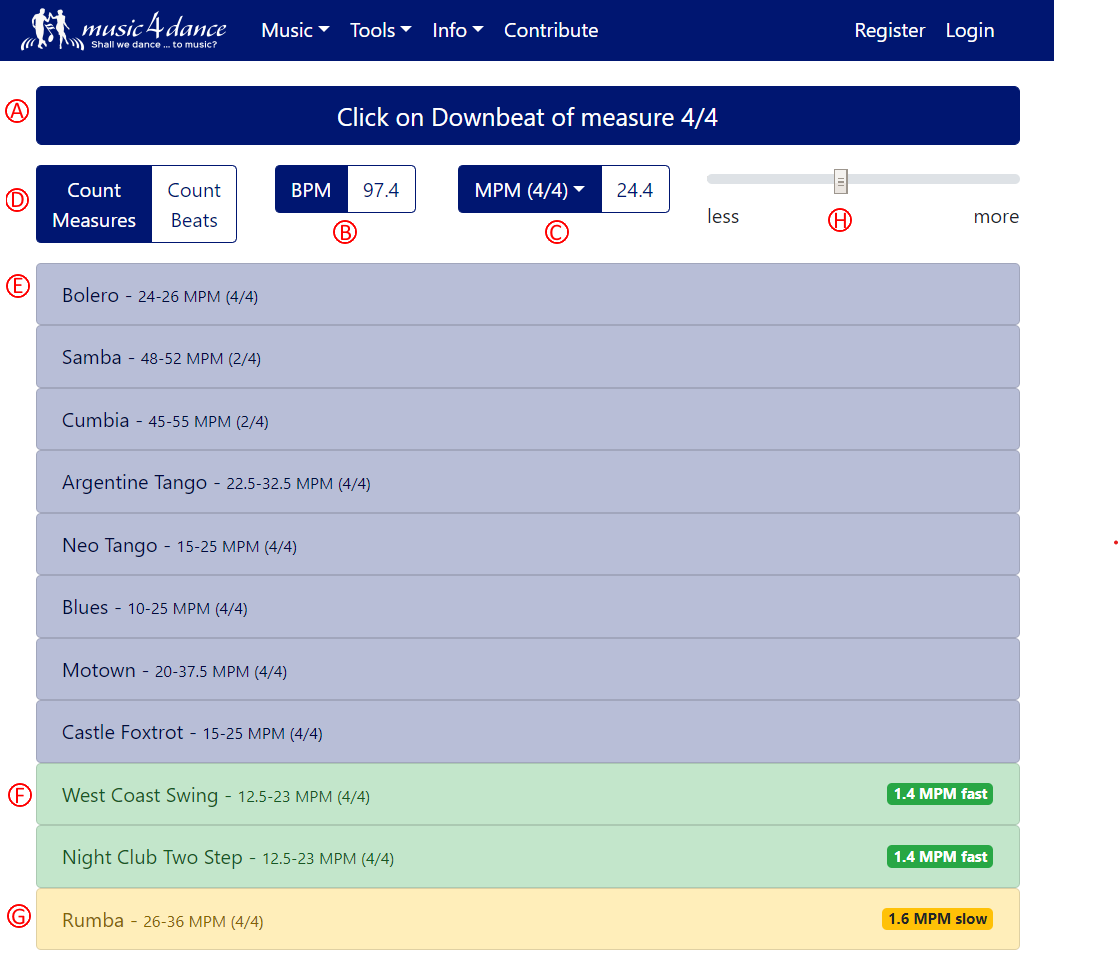Click the MPM value field 24.4
Screen dimensions: 1119x962
(635, 190)
